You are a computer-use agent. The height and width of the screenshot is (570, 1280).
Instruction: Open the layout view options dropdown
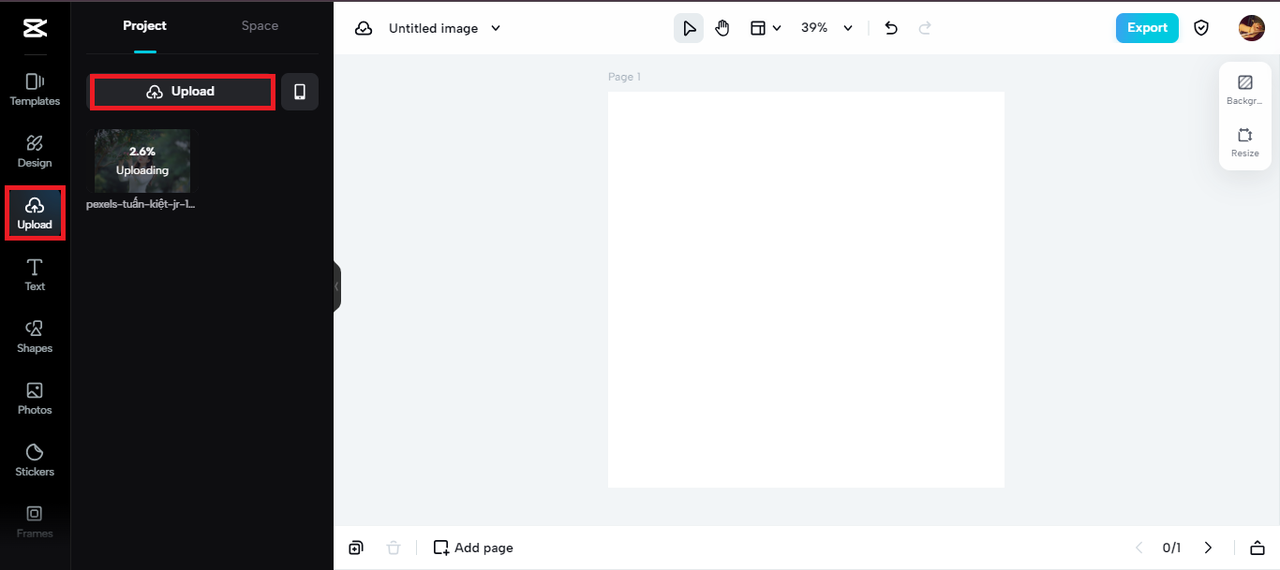[765, 28]
